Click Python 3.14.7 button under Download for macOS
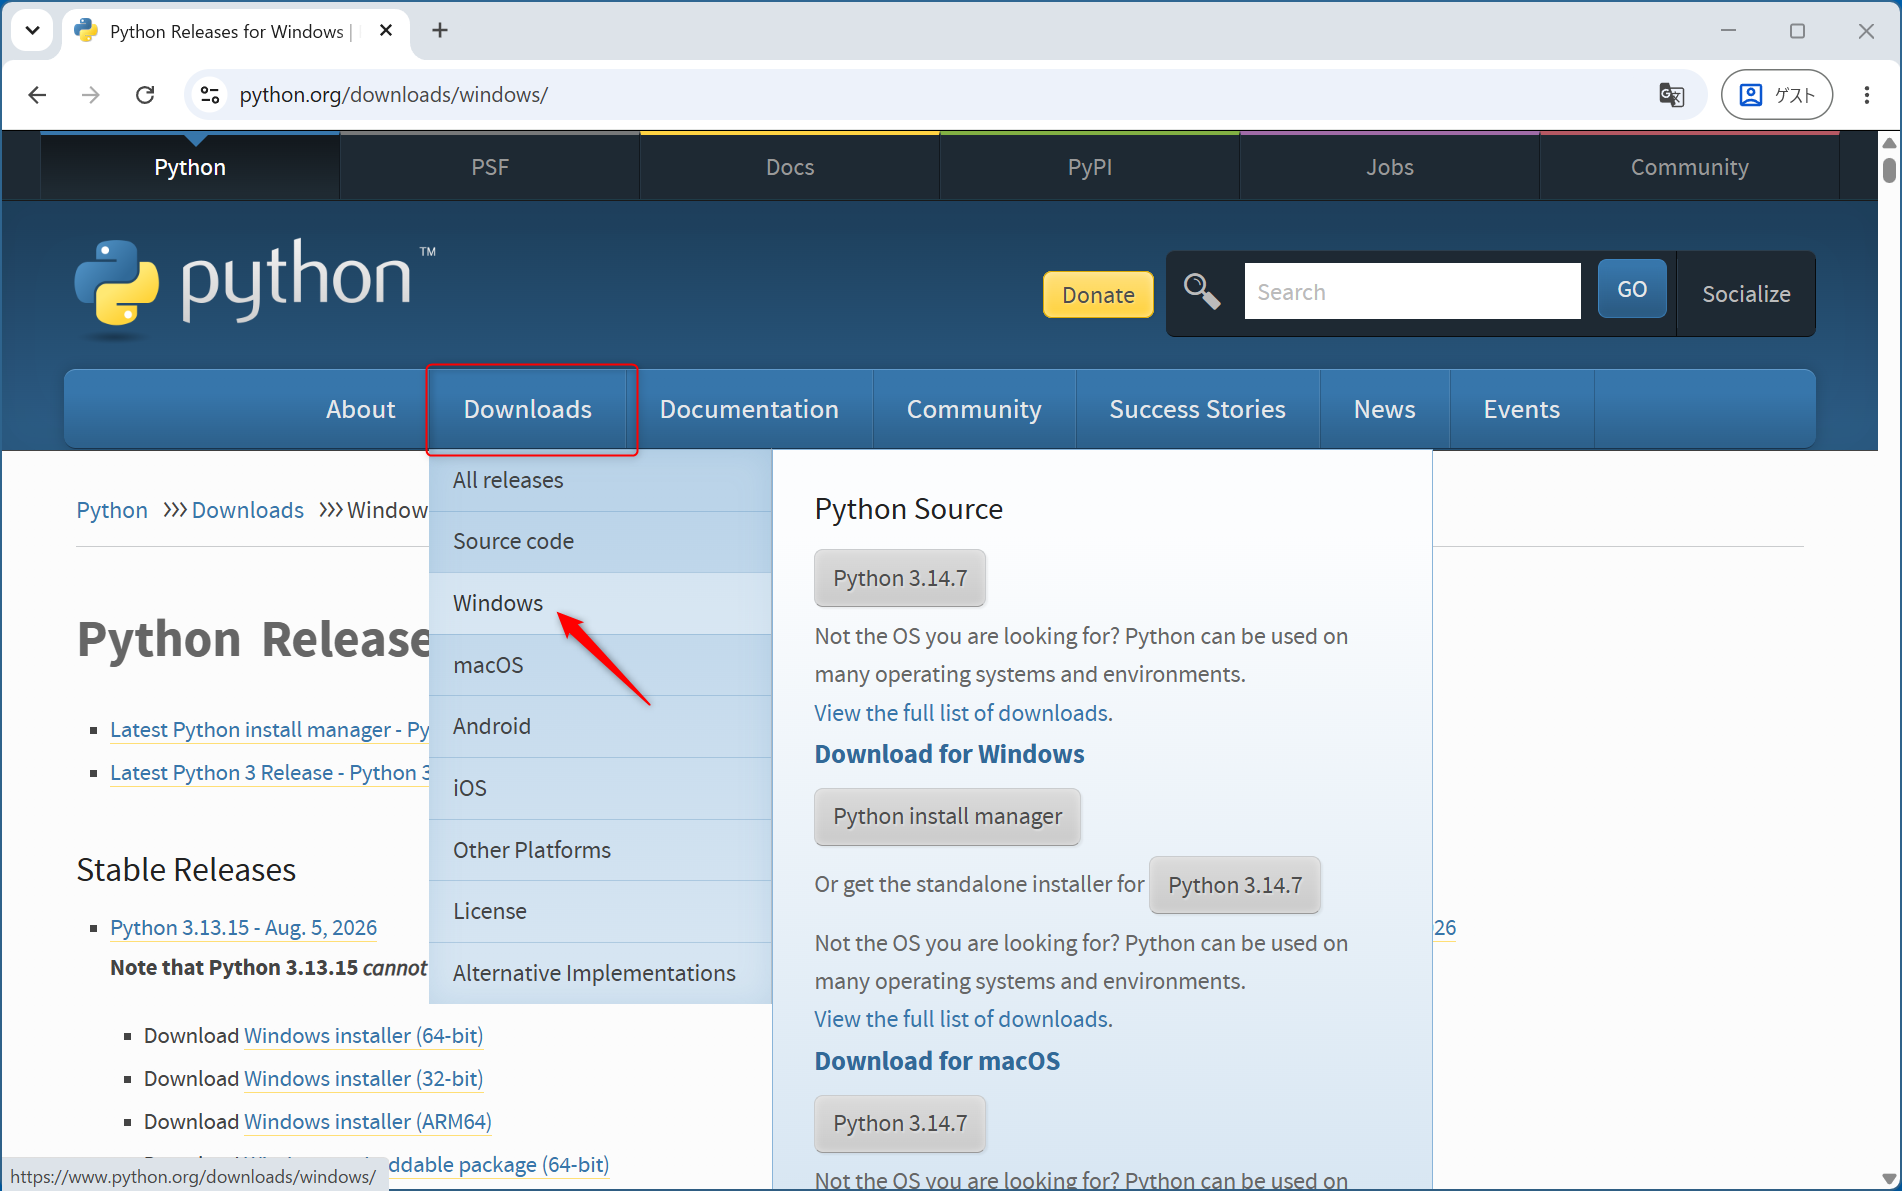Viewport: 1902px width, 1191px height. (900, 1123)
